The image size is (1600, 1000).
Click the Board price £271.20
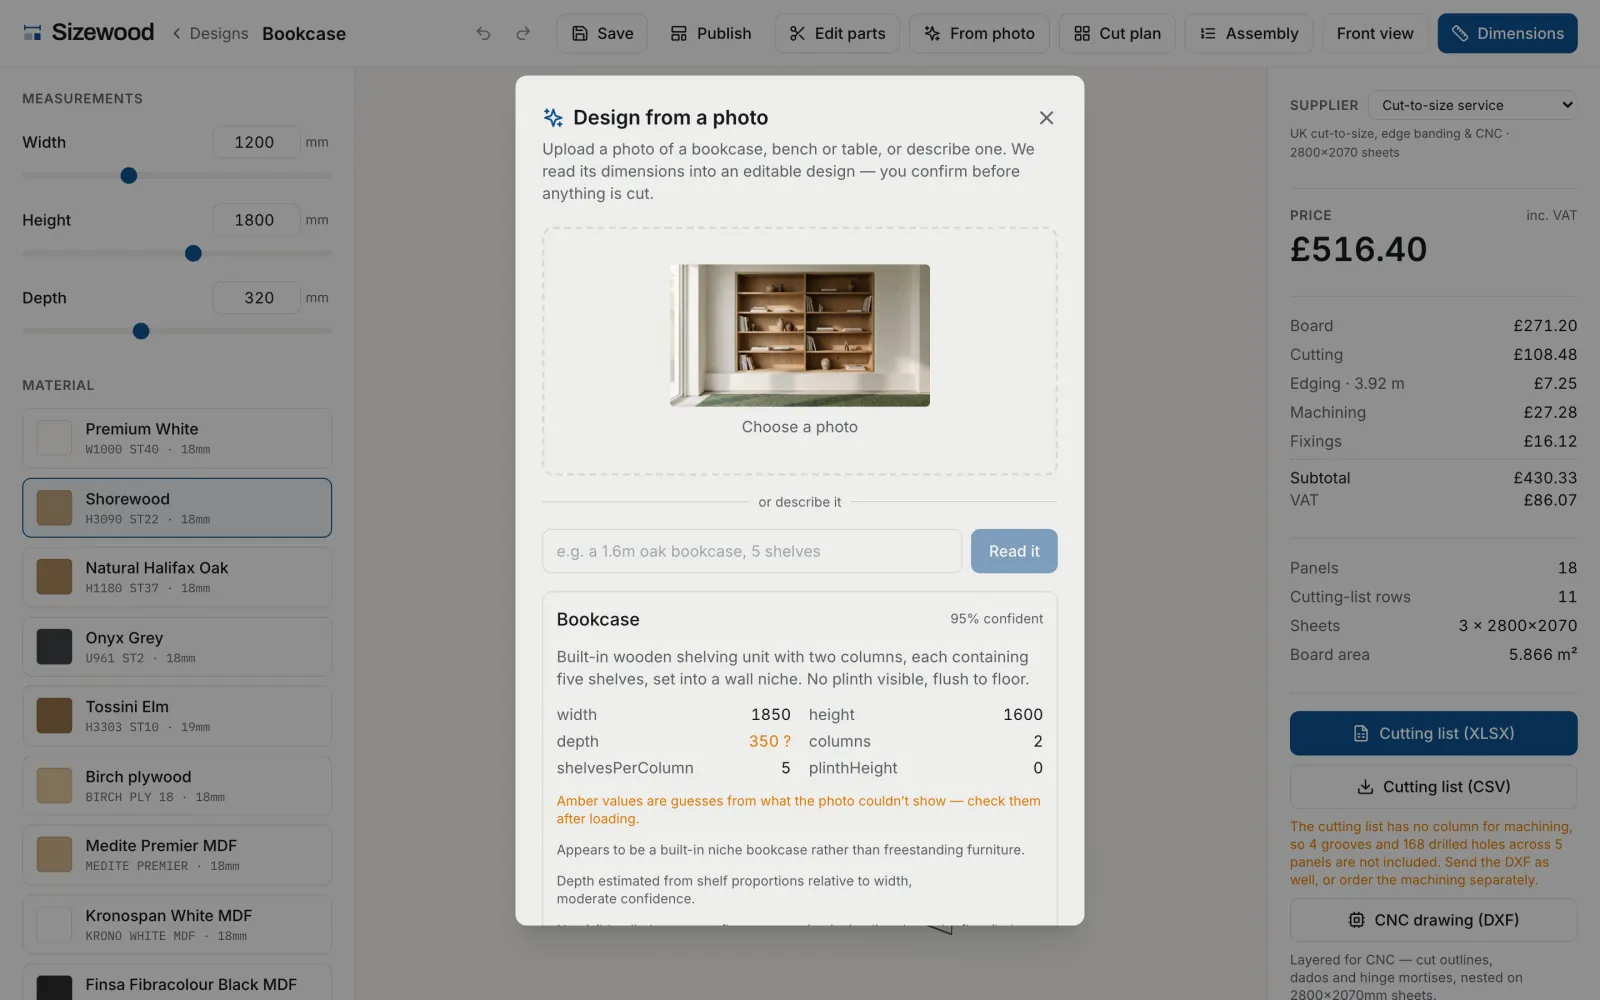pyautogui.click(x=1545, y=326)
